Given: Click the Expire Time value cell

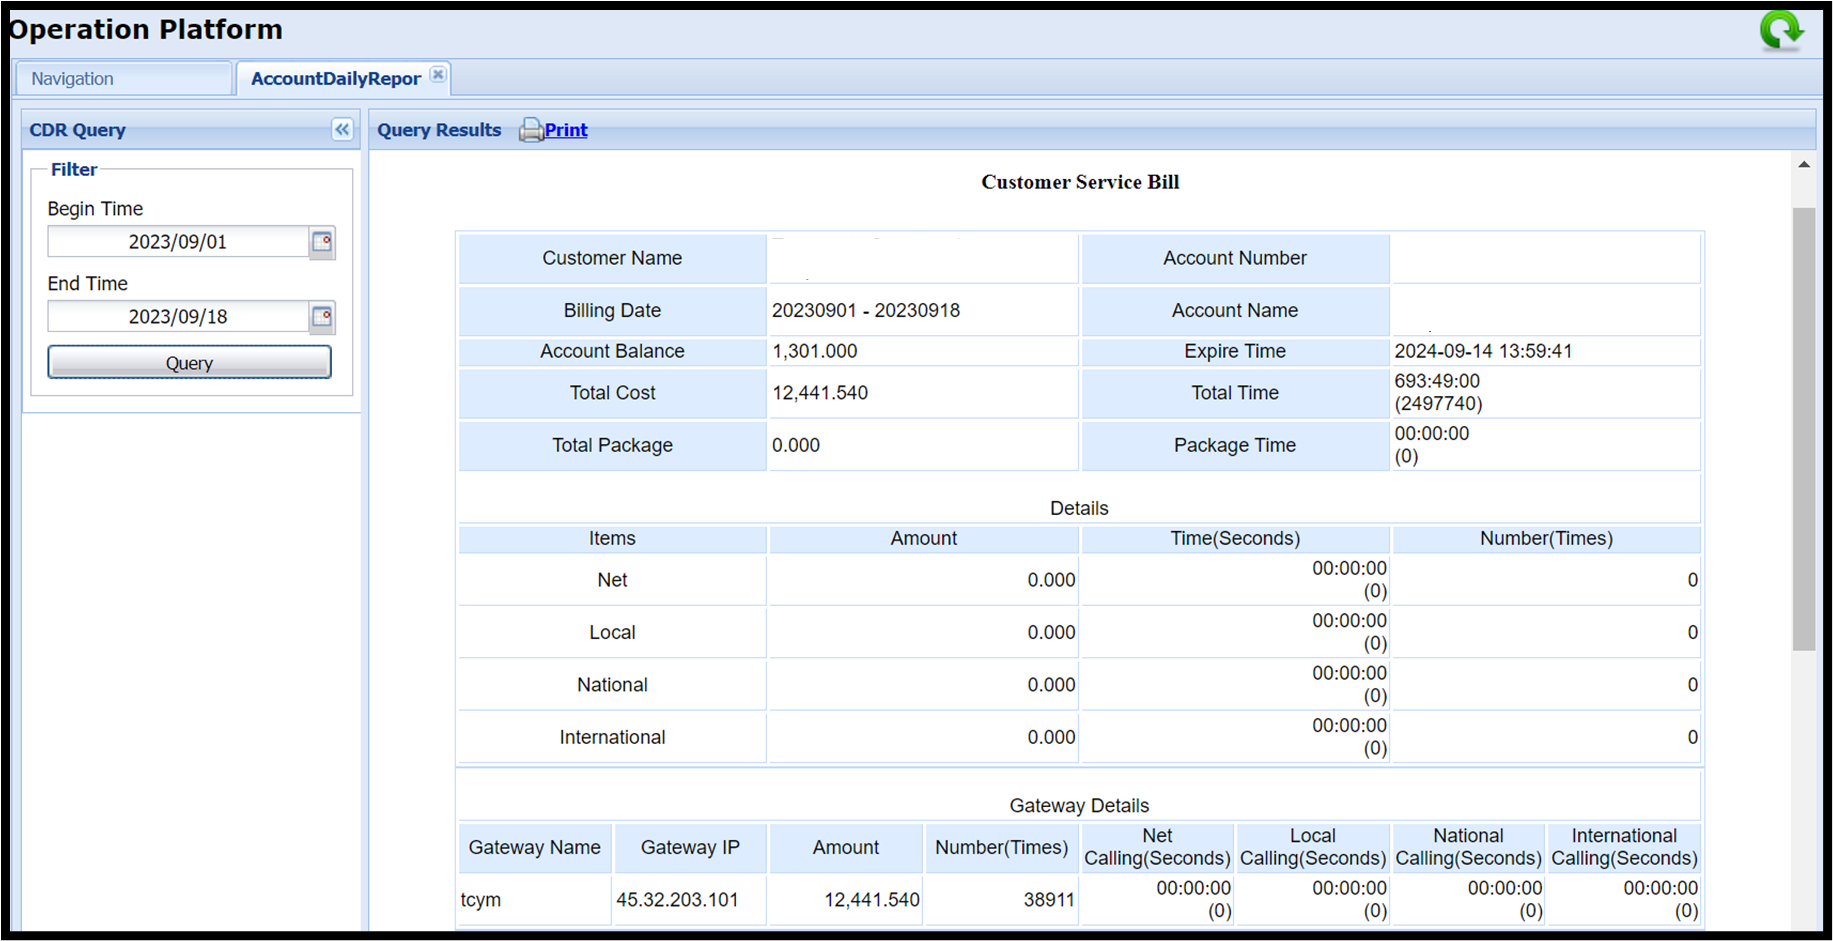Looking at the screenshot, I should tap(1483, 351).
